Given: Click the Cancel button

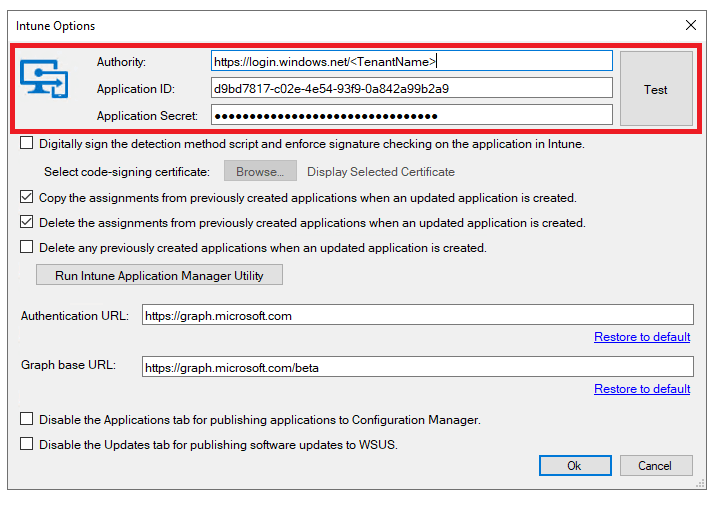Looking at the screenshot, I should pyautogui.click(x=656, y=466).
